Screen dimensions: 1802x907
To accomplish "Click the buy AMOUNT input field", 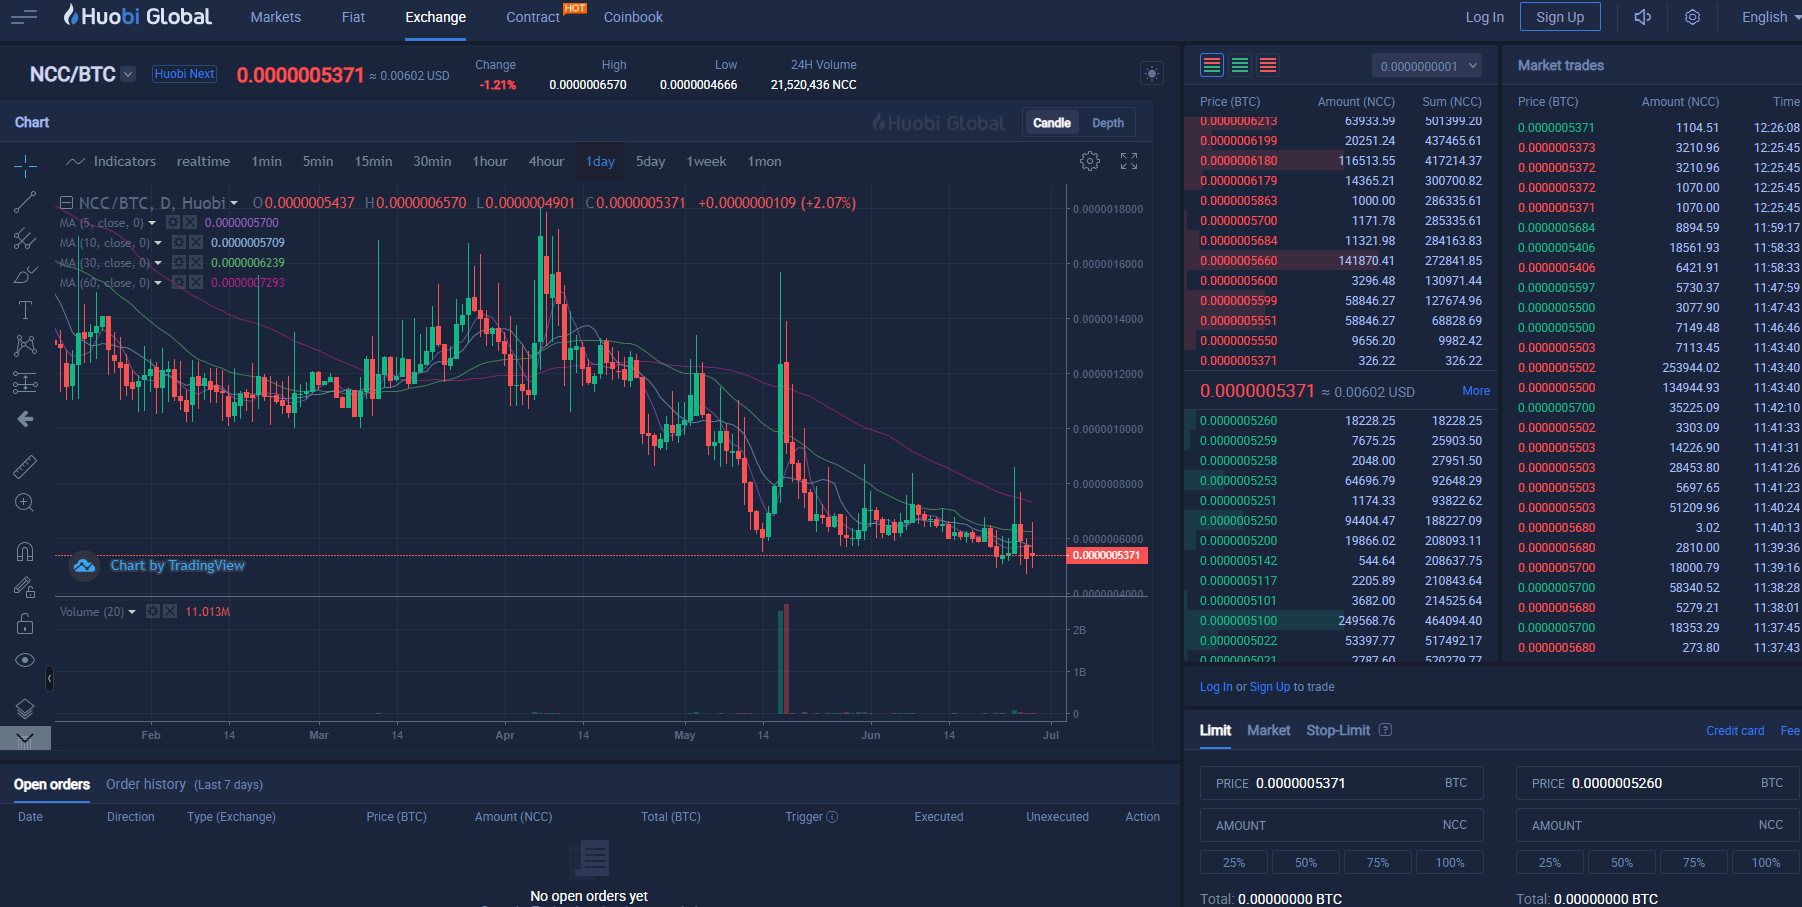I will click(x=1341, y=825).
